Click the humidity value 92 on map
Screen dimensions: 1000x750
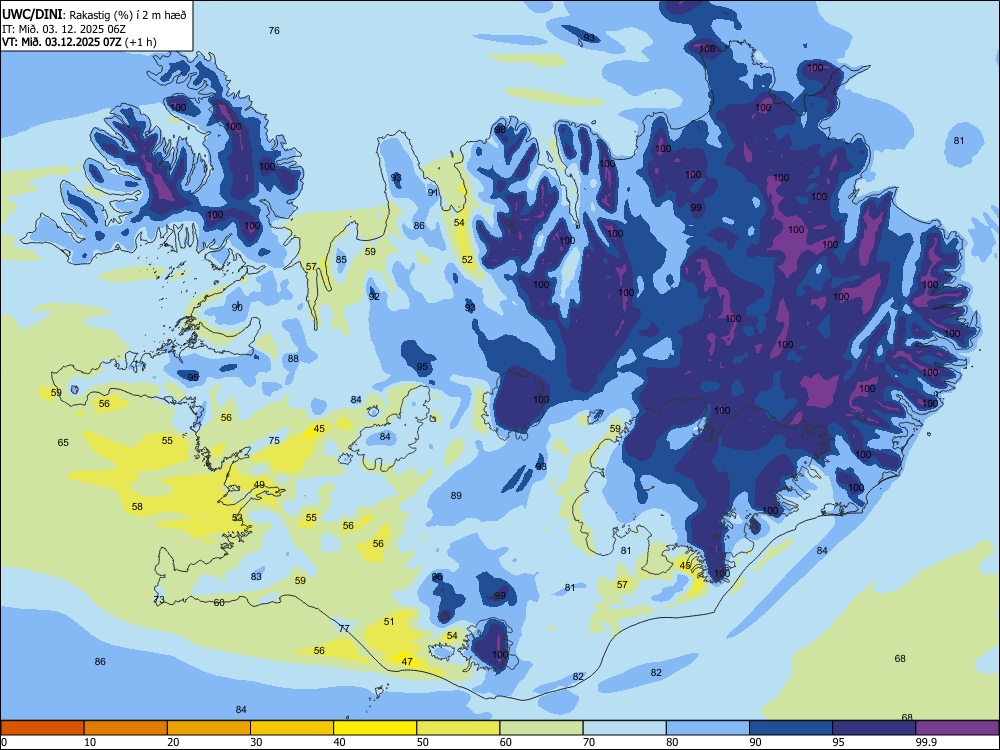click(374, 297)
